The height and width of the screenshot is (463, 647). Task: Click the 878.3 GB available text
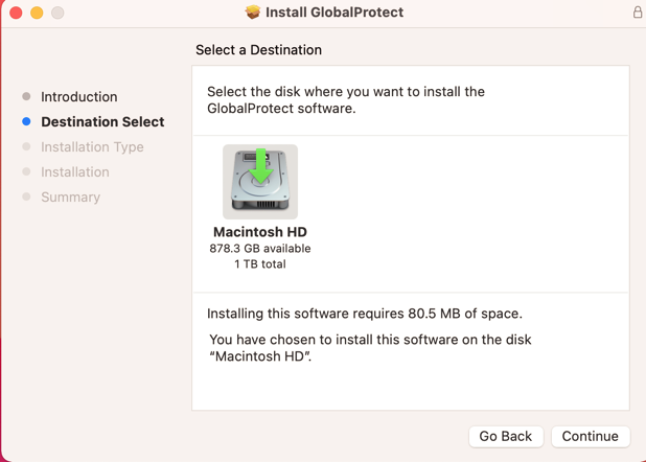260,248
